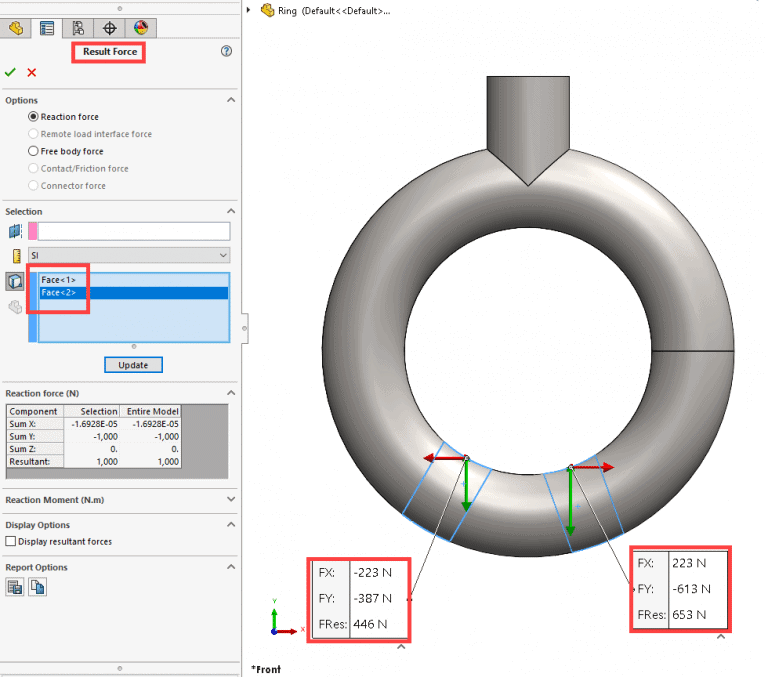Click the save report to file icon
This screenshot has height=677, width=768.
pyautogui.click(x=15, y=588)
